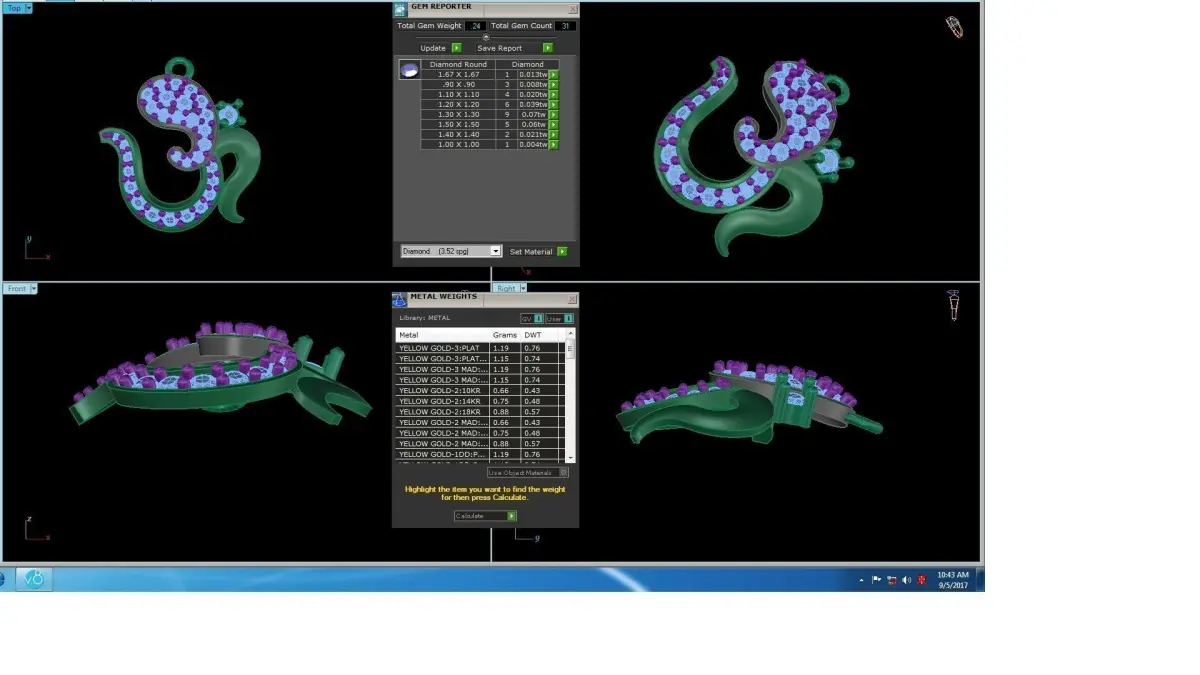
Task: Select the YELLOW GOLD-2:18KR row
Action: coord(480,412)
